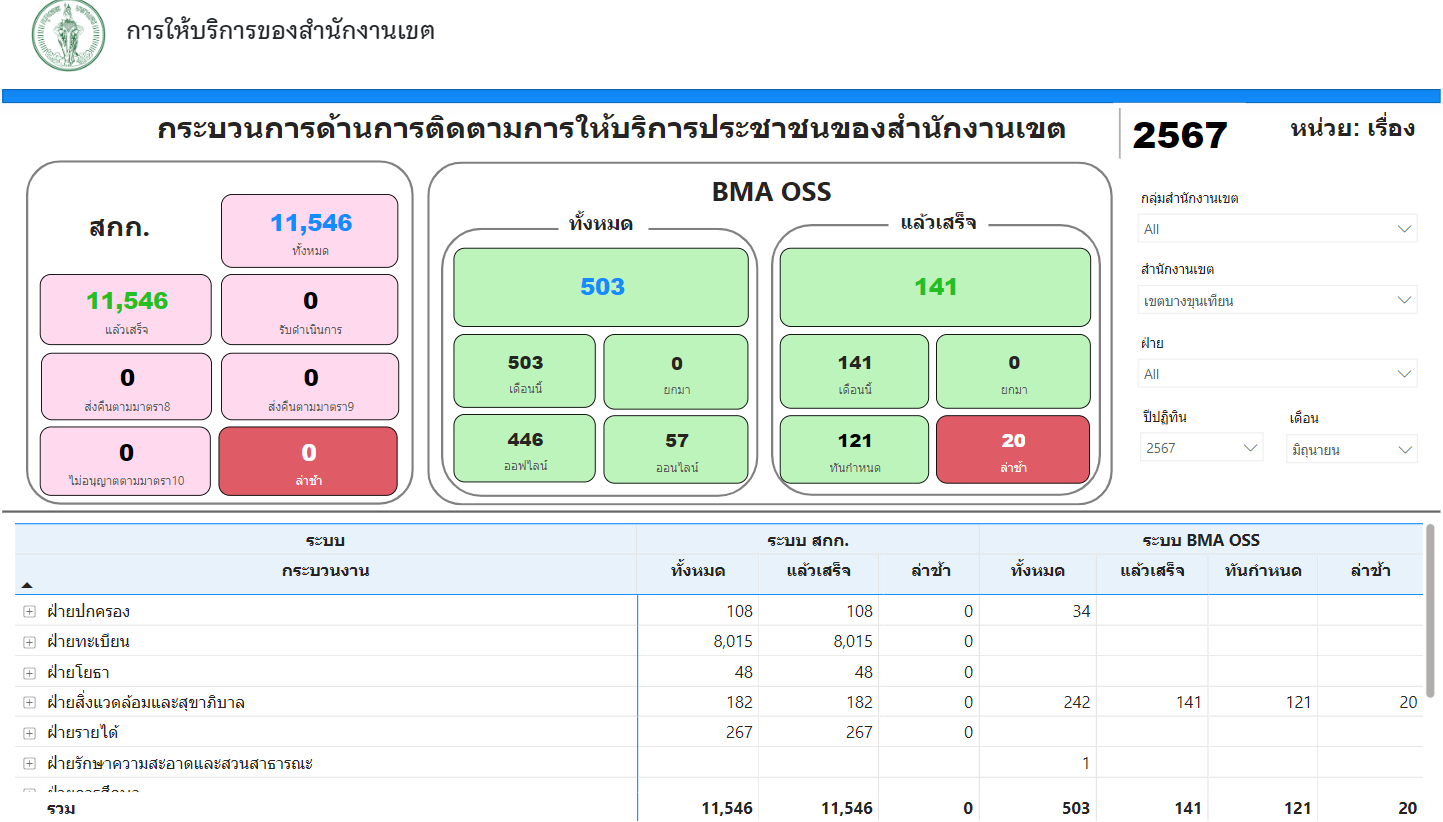Click the แล้วเสร็จ header under ระบบ สกก.

tap(818, 571)
